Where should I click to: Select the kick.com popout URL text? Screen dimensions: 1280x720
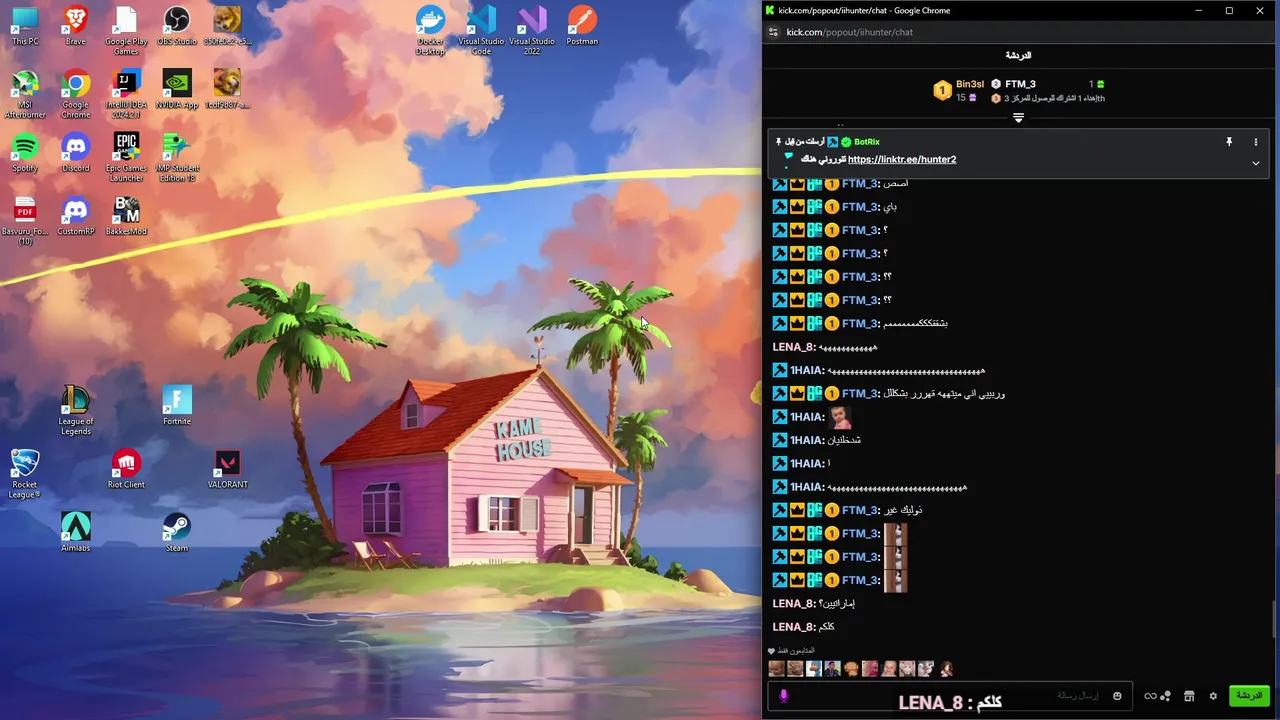(849, 32)
